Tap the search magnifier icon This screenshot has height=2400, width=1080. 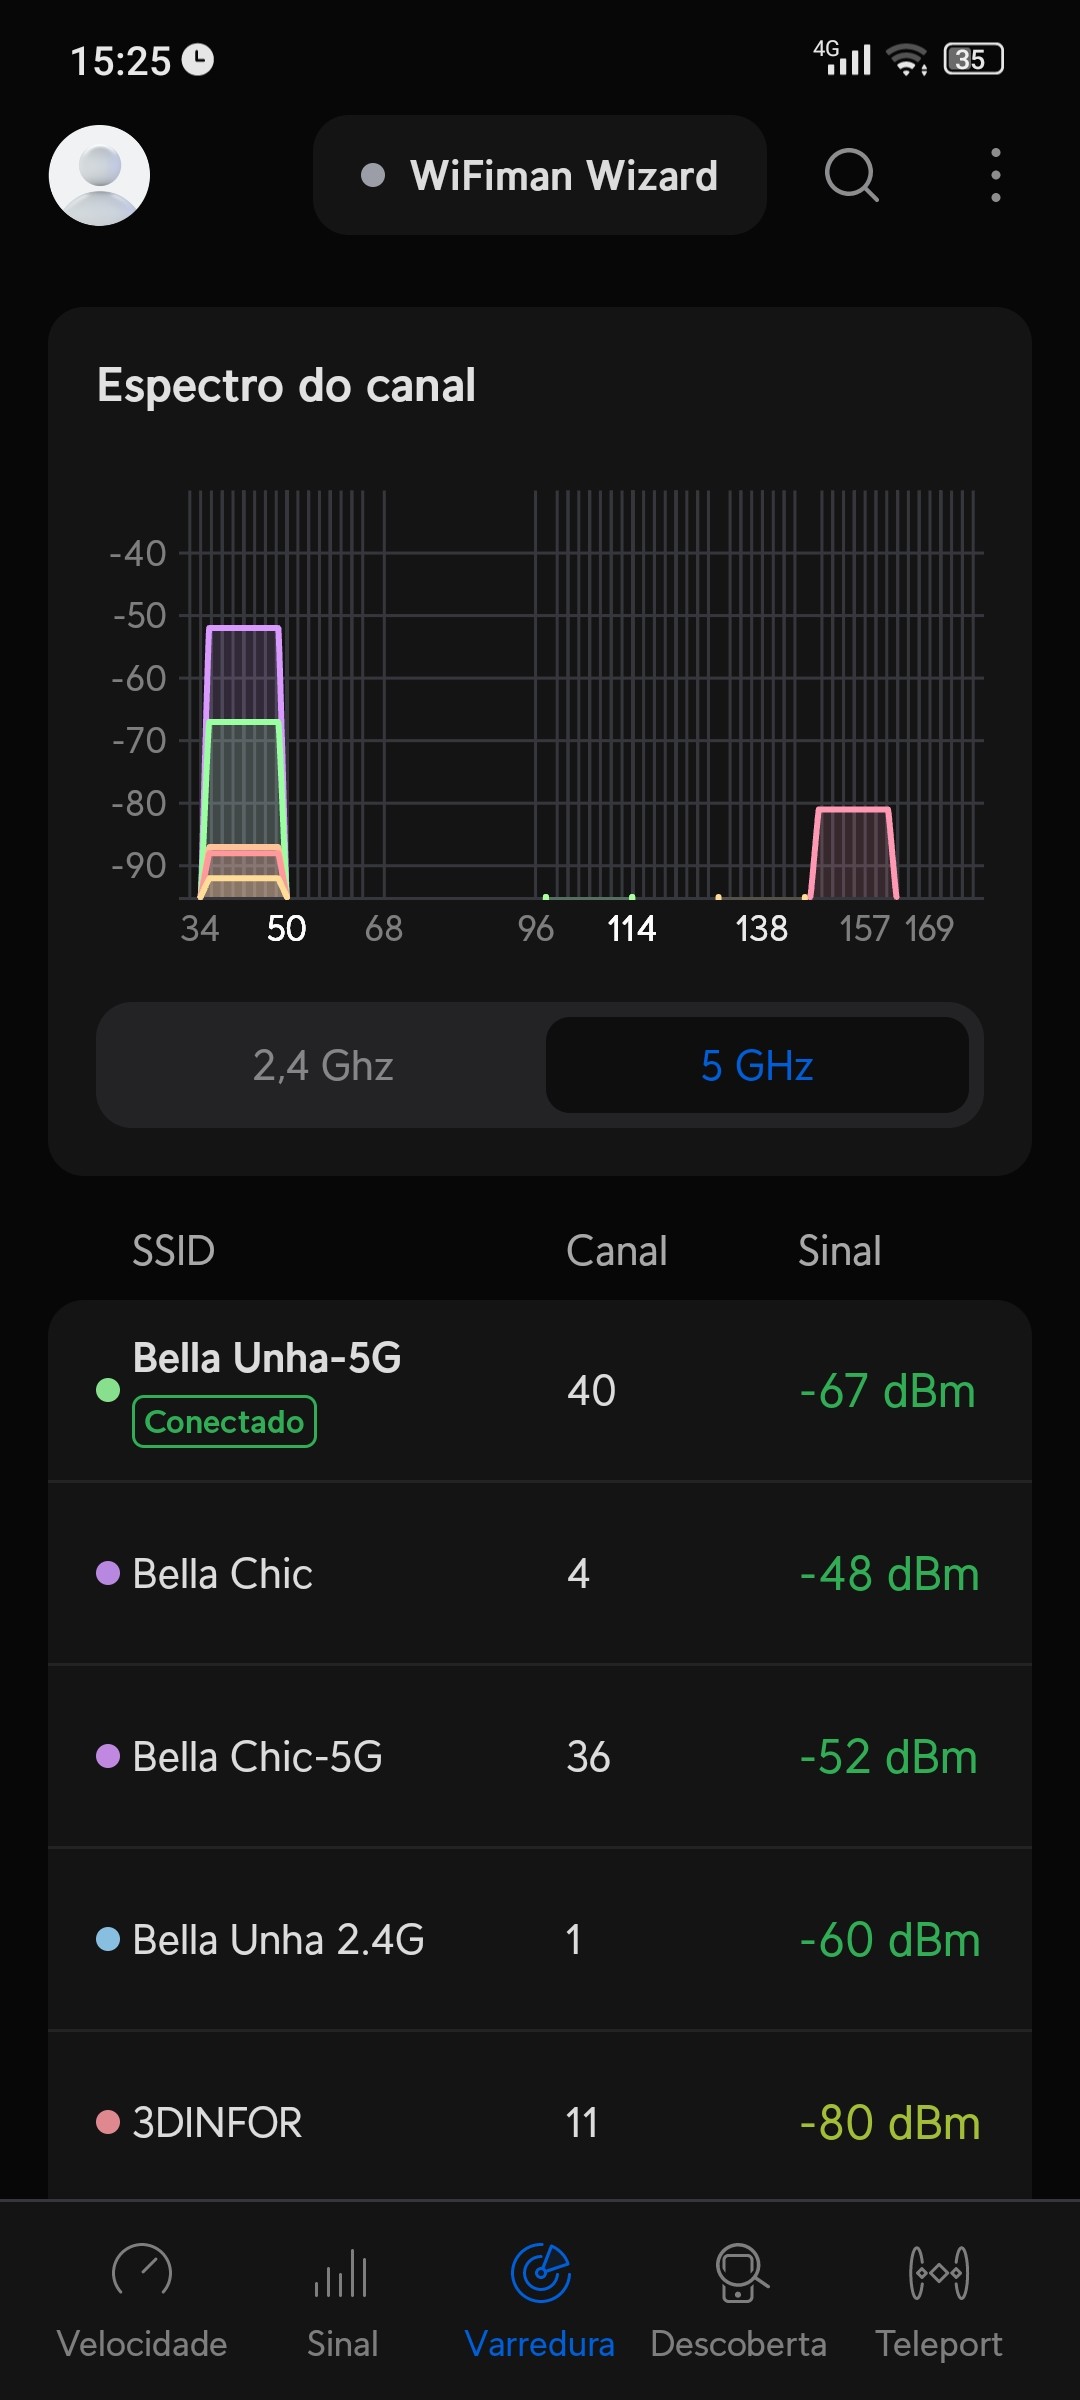(x=851, y=175)
